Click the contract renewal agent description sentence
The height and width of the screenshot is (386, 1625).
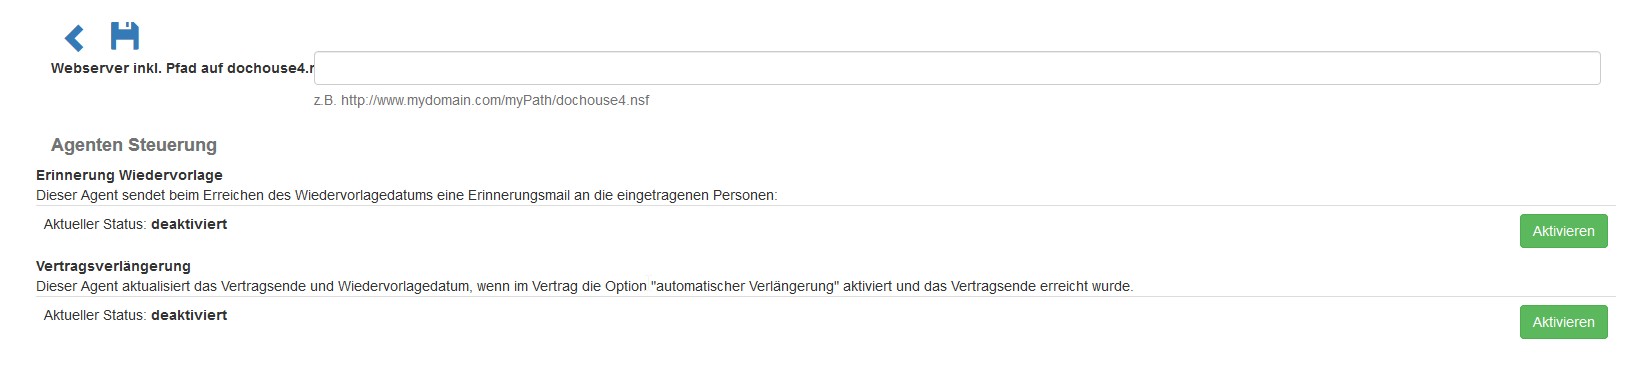coord(584,286)
